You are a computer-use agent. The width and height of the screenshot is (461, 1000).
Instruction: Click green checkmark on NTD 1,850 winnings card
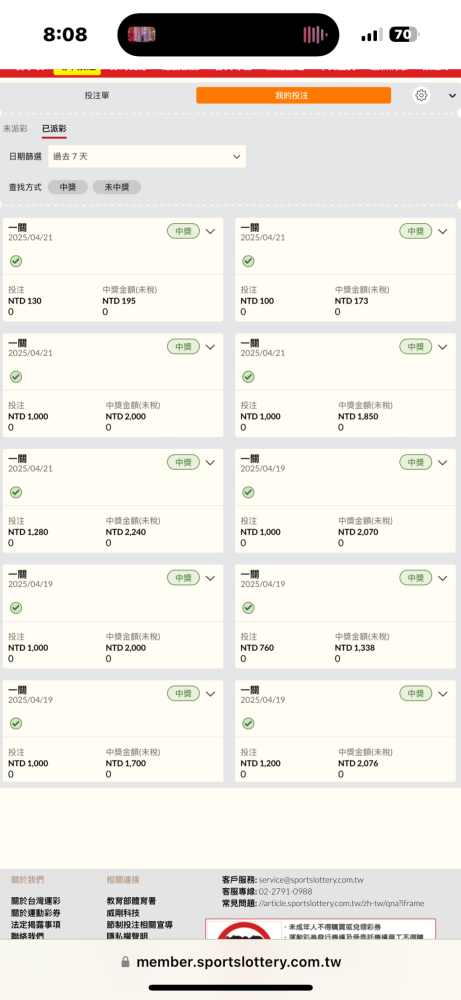pos(248,377)
